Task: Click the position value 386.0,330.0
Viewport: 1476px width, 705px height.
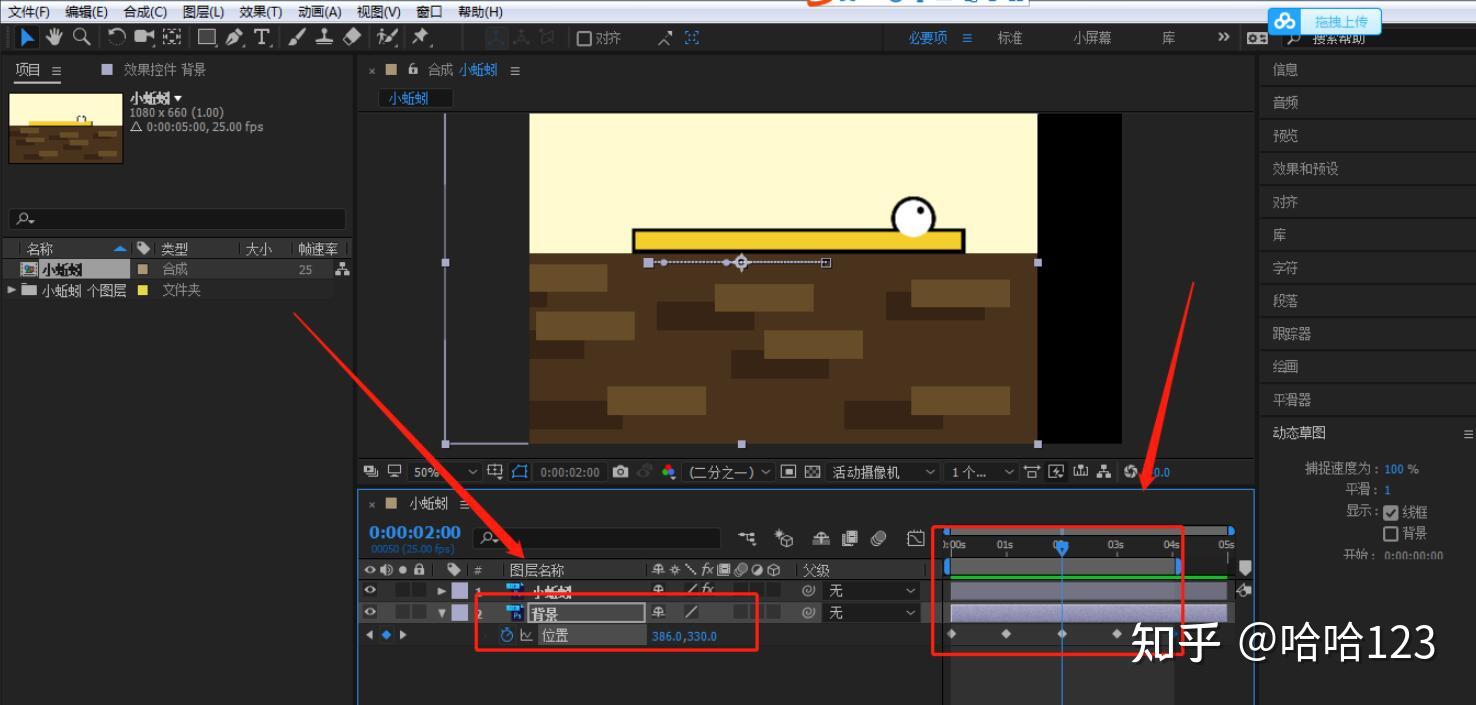Action: click(x=684, y=636)
